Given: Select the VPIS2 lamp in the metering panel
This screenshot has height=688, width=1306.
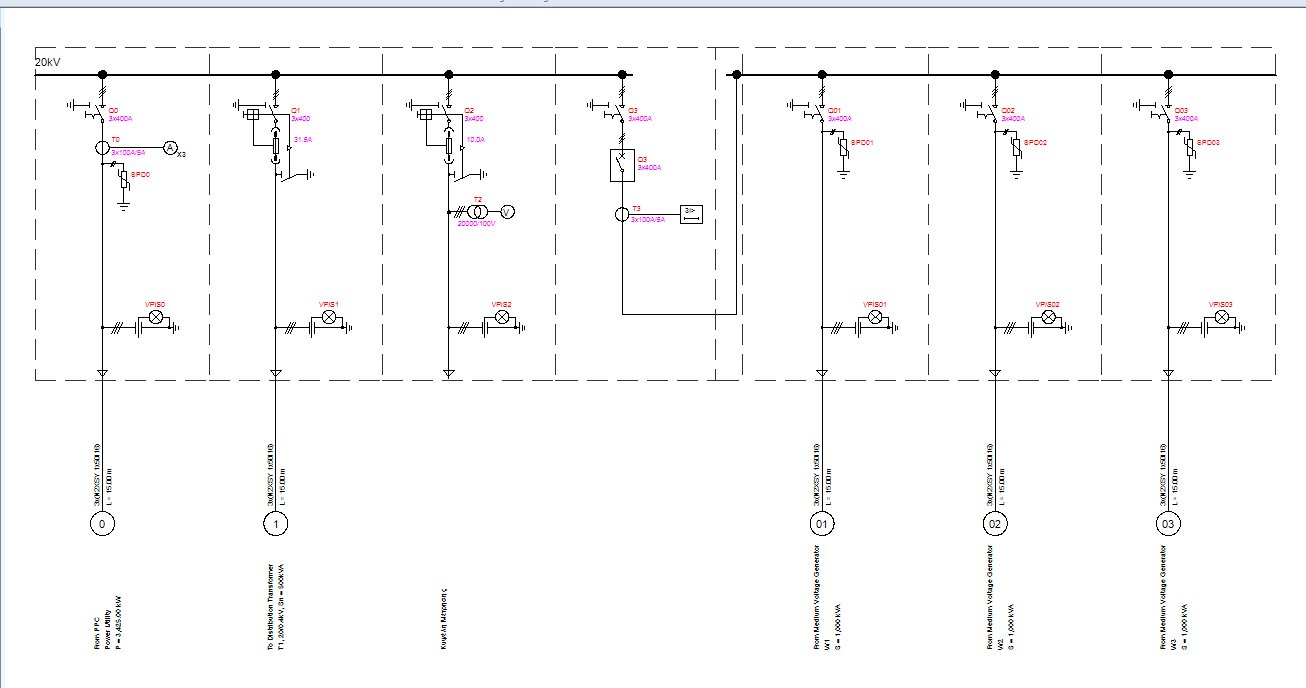Looking at the screenshot, I should [500, 316].
